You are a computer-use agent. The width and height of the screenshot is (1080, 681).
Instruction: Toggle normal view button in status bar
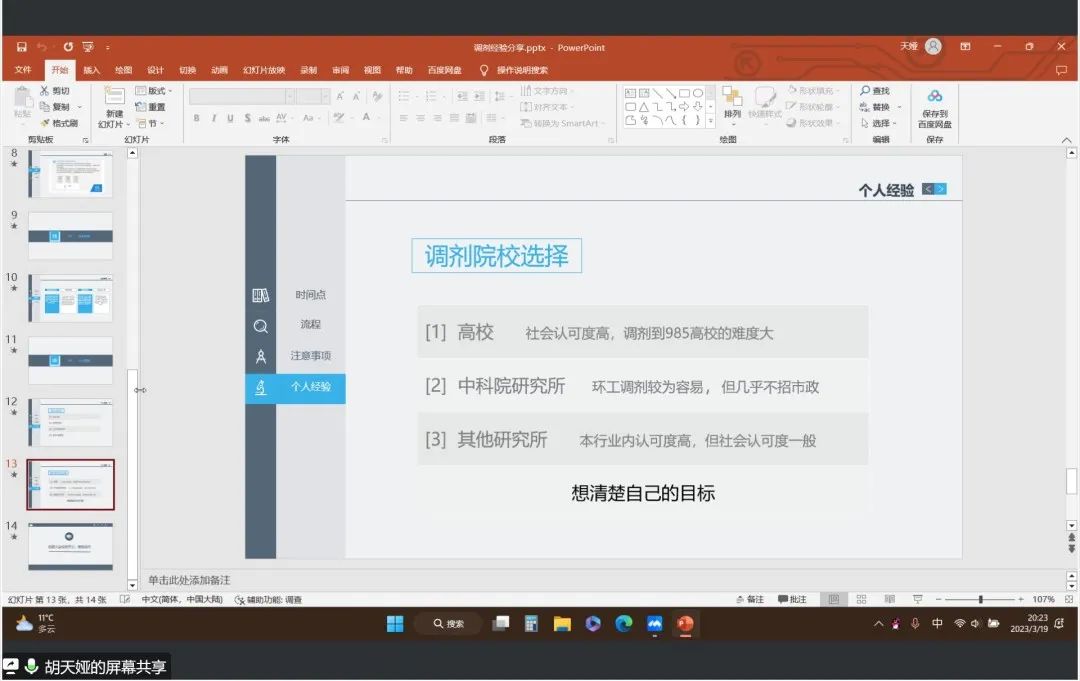point(832,599)
